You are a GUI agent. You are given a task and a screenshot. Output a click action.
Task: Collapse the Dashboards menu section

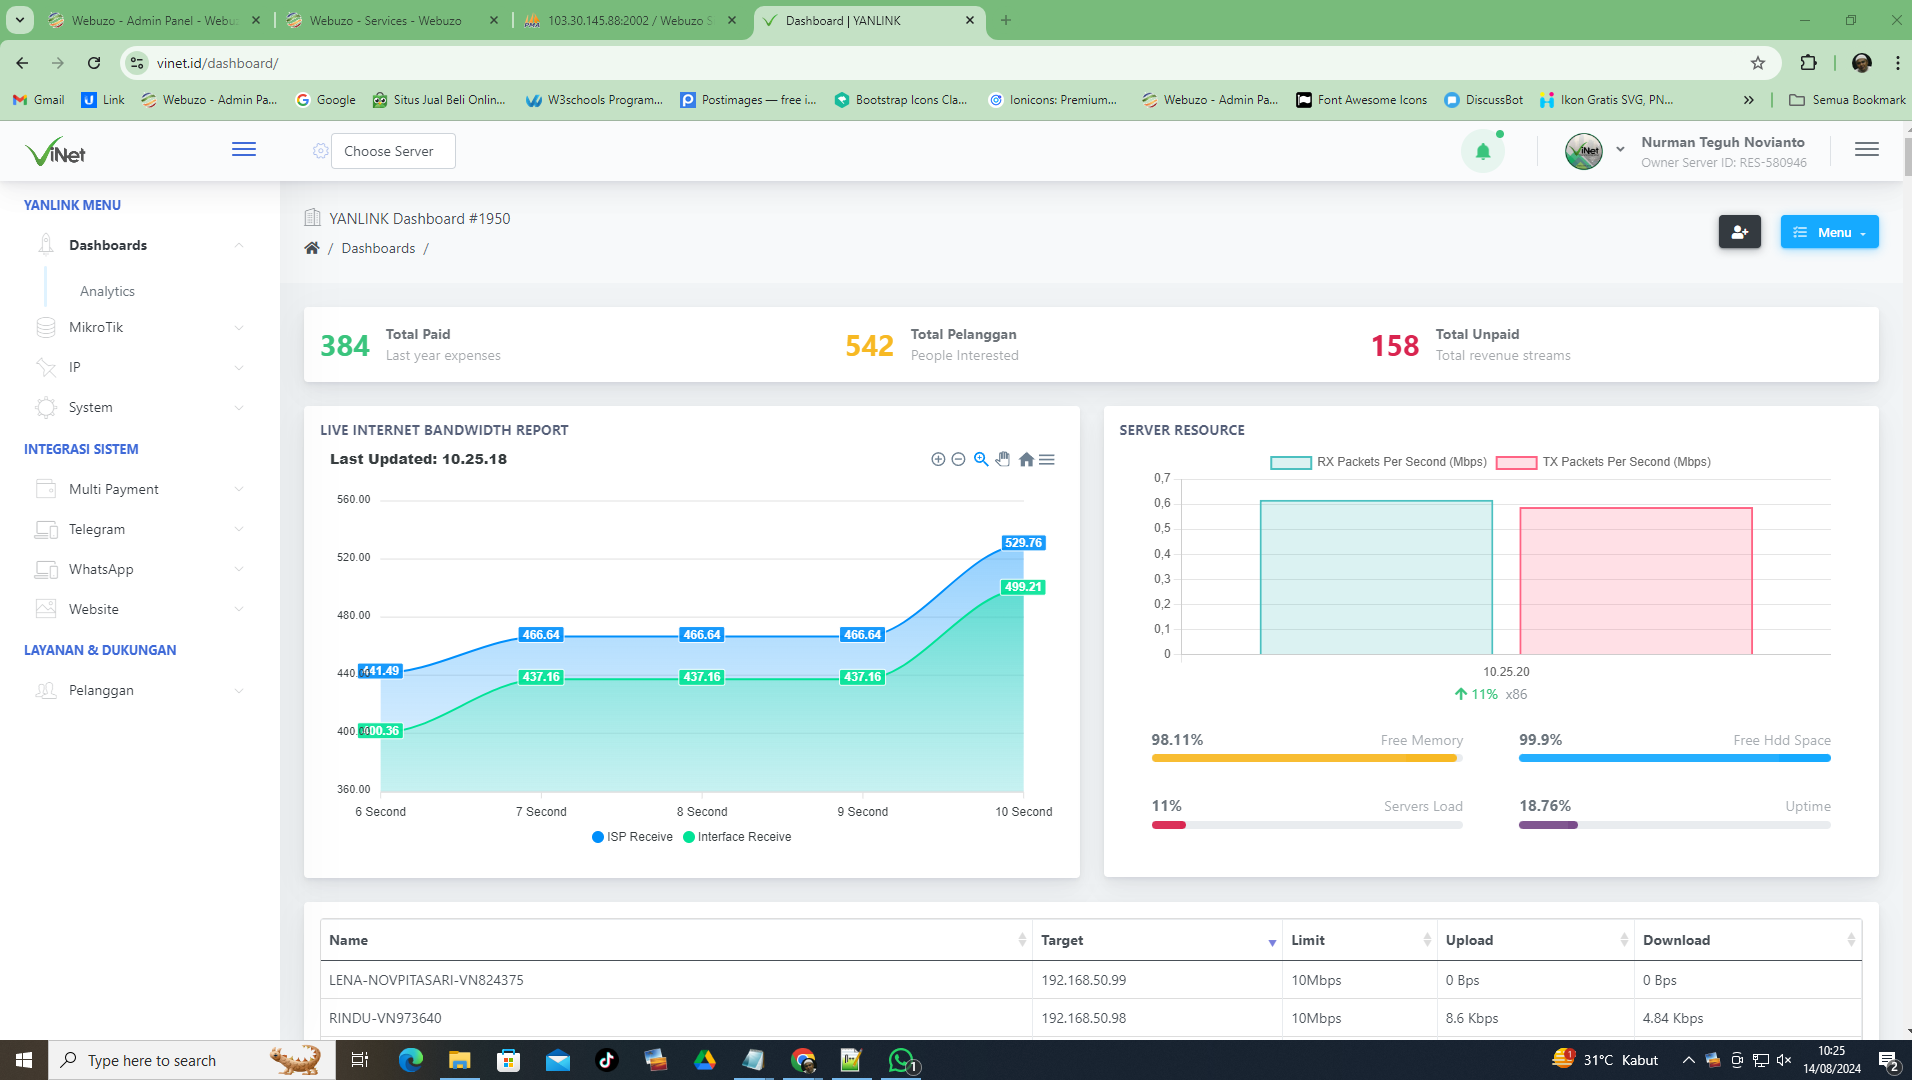pyautogui.click(x=140, y=245)
